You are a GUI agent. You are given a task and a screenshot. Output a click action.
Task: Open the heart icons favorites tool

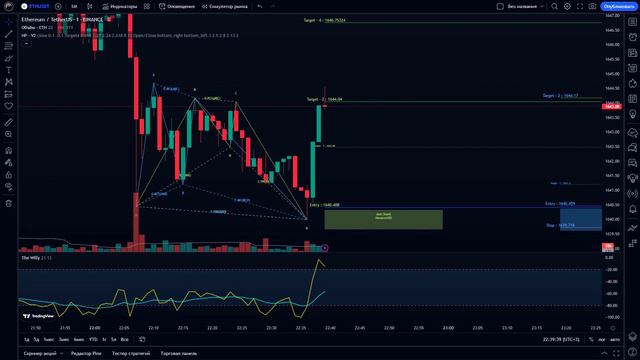(x=9, y=106)
